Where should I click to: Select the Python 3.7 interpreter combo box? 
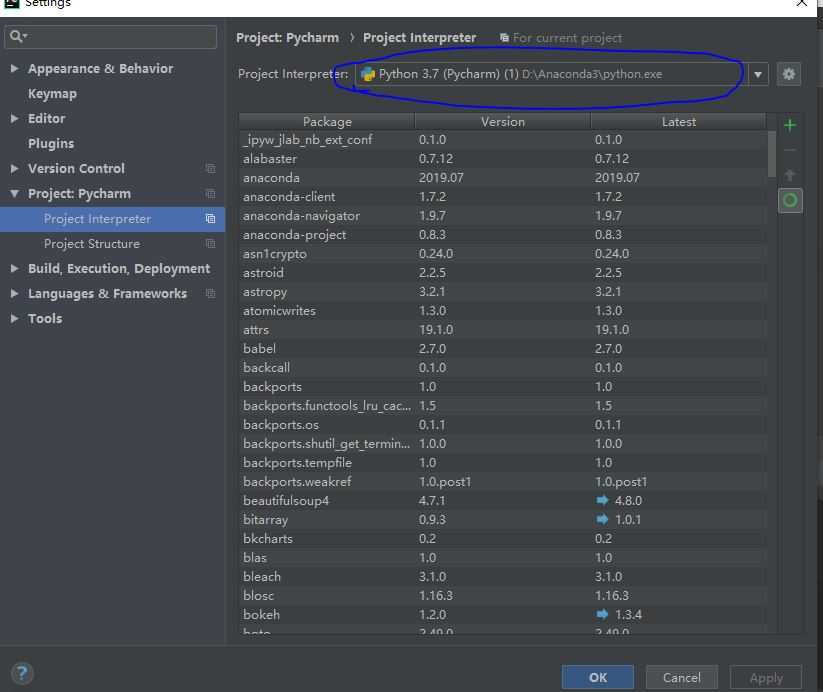point(562,75)
